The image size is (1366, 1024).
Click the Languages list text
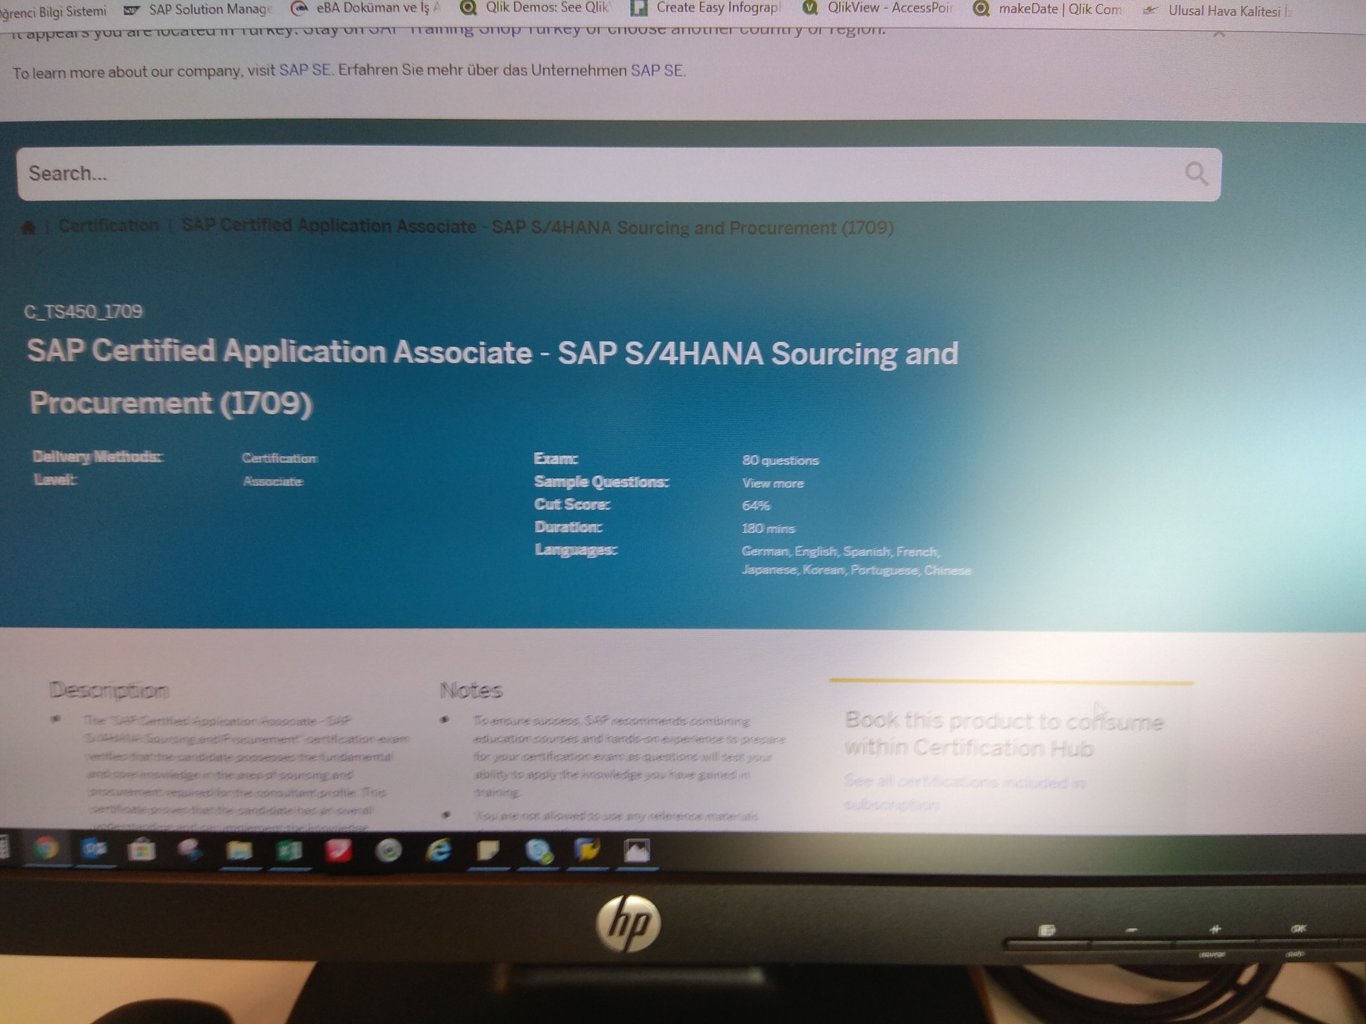coord(856,561)
